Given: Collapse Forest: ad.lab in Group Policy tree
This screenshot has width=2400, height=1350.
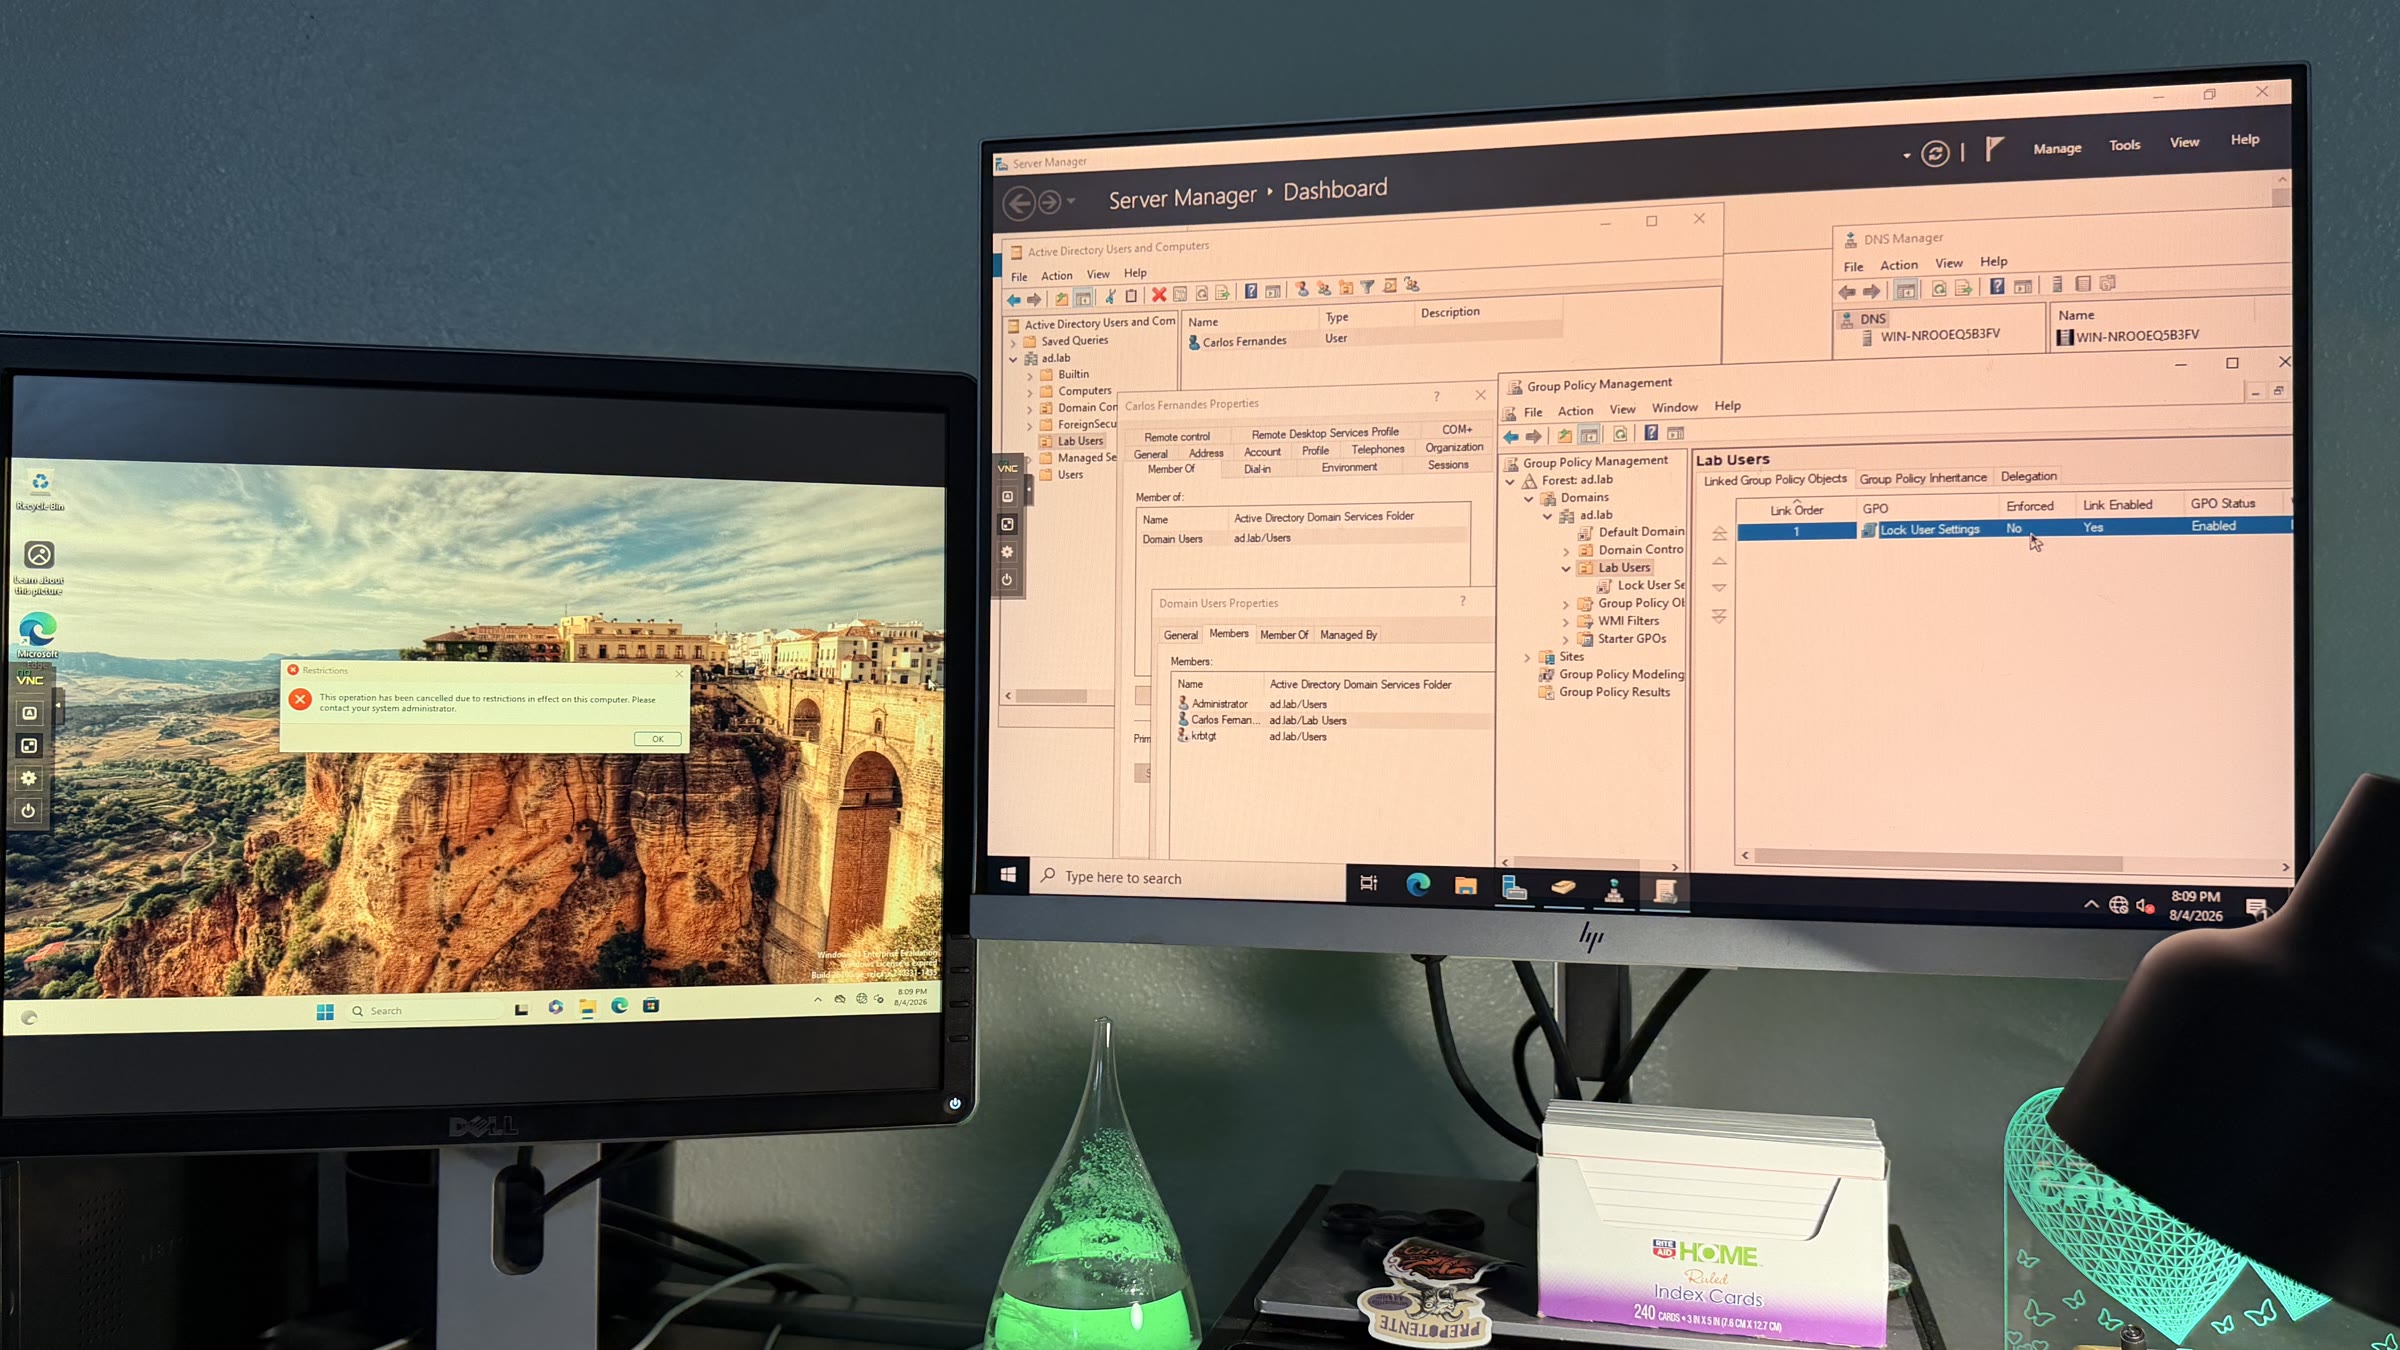Looking at the screenshot, I should [x=1510, y=481].
